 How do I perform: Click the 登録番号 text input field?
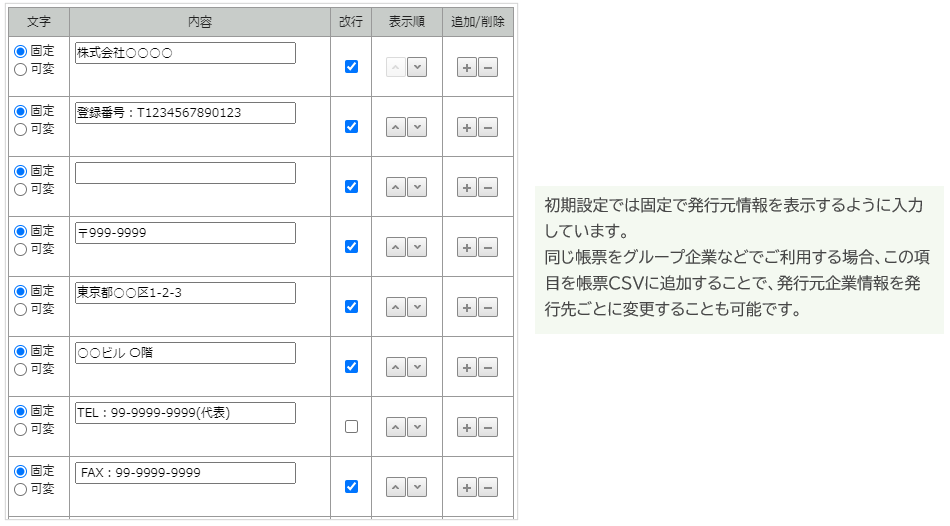pyautogui.click(x=185, y=113)
